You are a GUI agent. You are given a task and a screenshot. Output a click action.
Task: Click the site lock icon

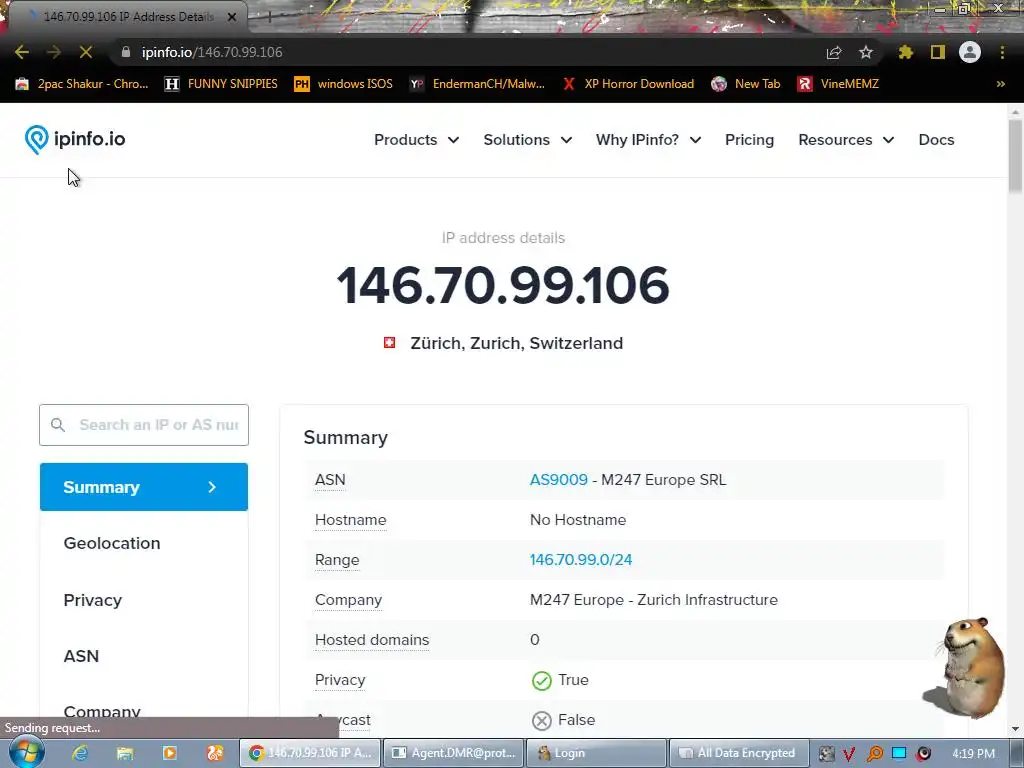point(125,52)
